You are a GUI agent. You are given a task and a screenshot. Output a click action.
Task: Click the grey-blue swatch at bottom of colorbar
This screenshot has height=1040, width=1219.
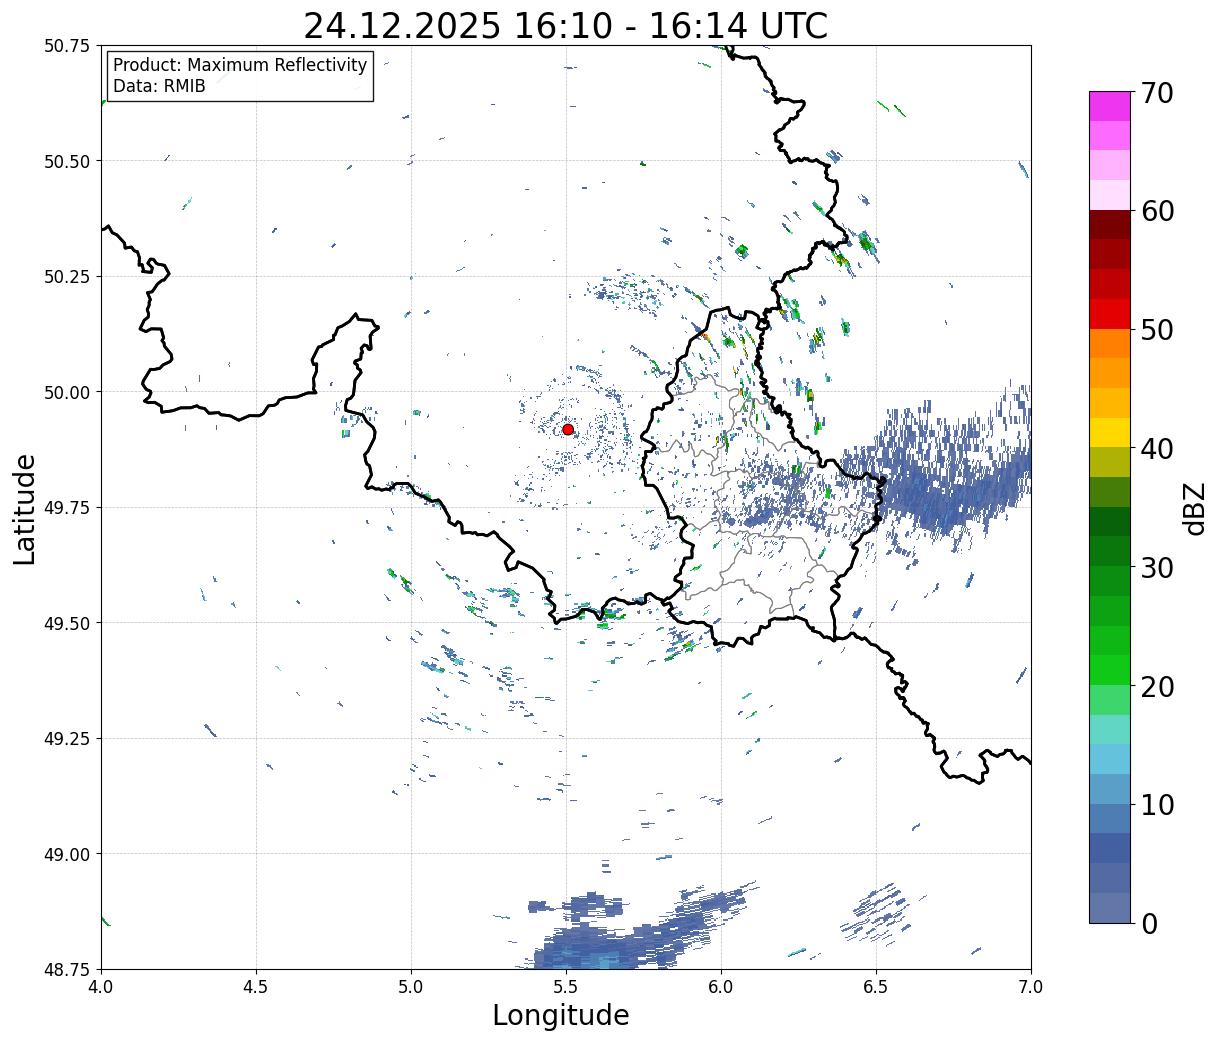pos(1110,907)
